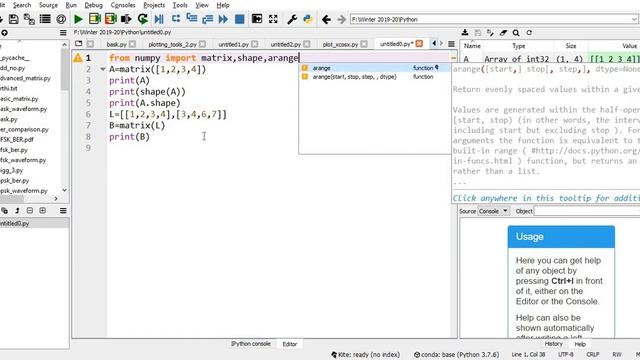
Task: Open the Search menu
Action: click(x=22, y=5)
